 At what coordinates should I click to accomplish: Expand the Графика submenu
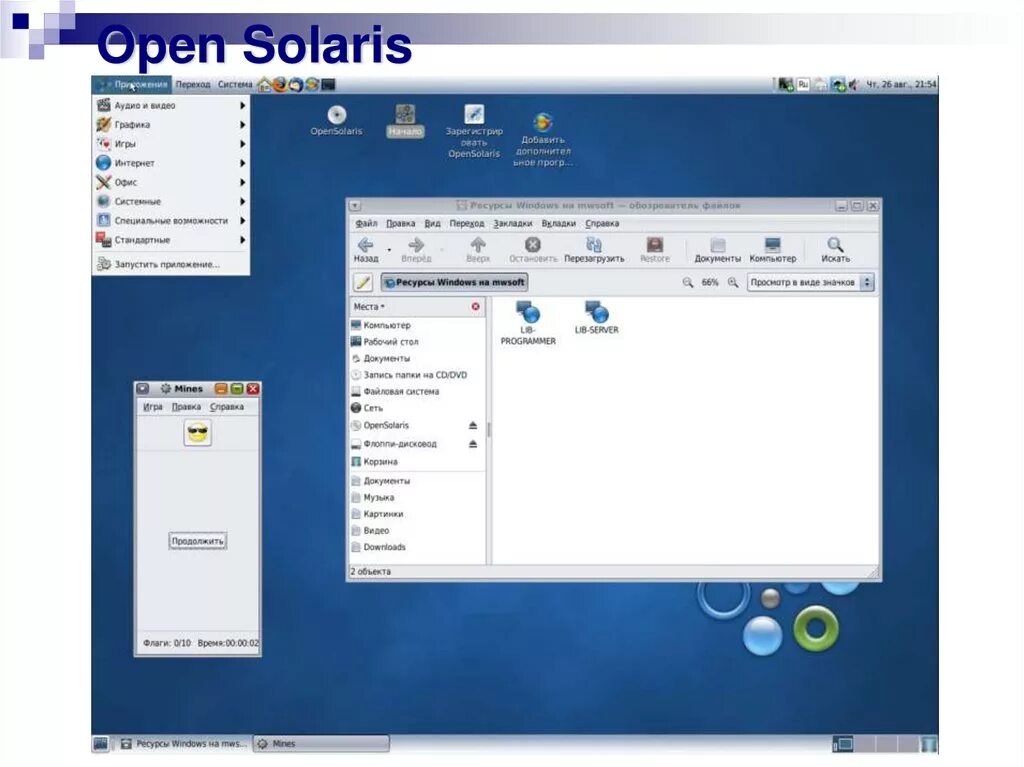(170, 124)
